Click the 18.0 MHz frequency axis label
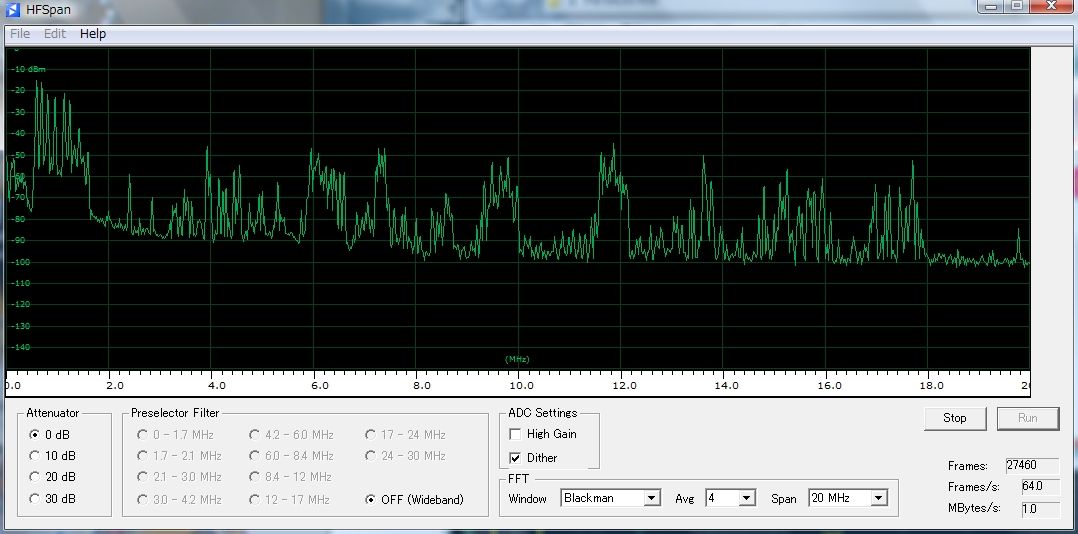This screenshot has height=534, width=1078. coord(932,386)
